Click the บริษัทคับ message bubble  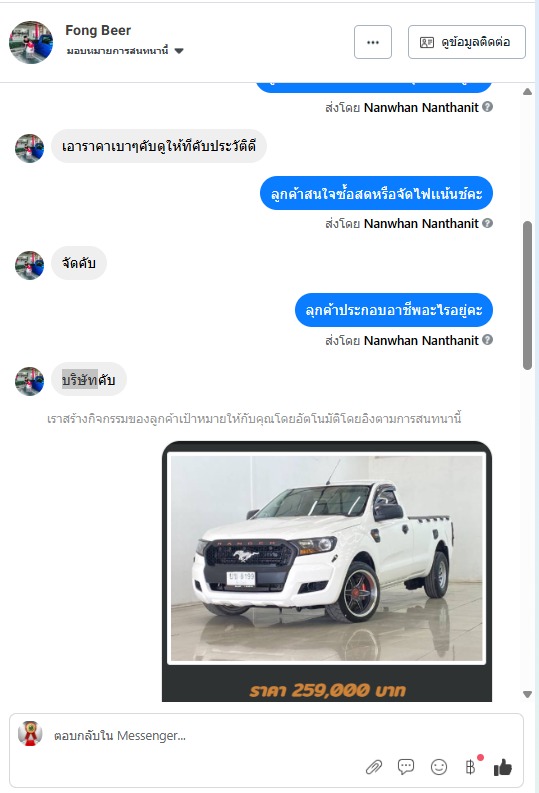[x=89, y=380]
